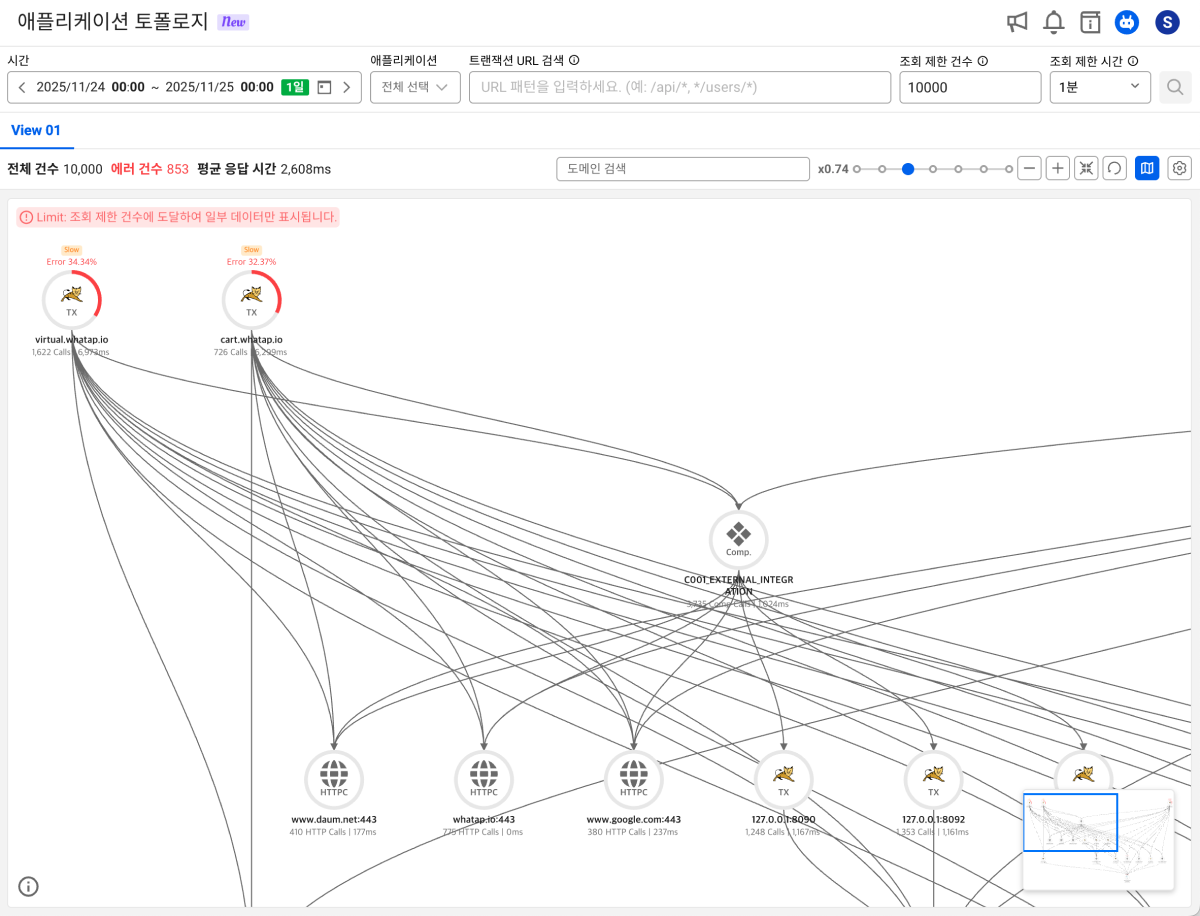This screenshot has width=1200, height=916.
Task: Click the green 1일 time range badge
Action: click(x=295, y=87)
